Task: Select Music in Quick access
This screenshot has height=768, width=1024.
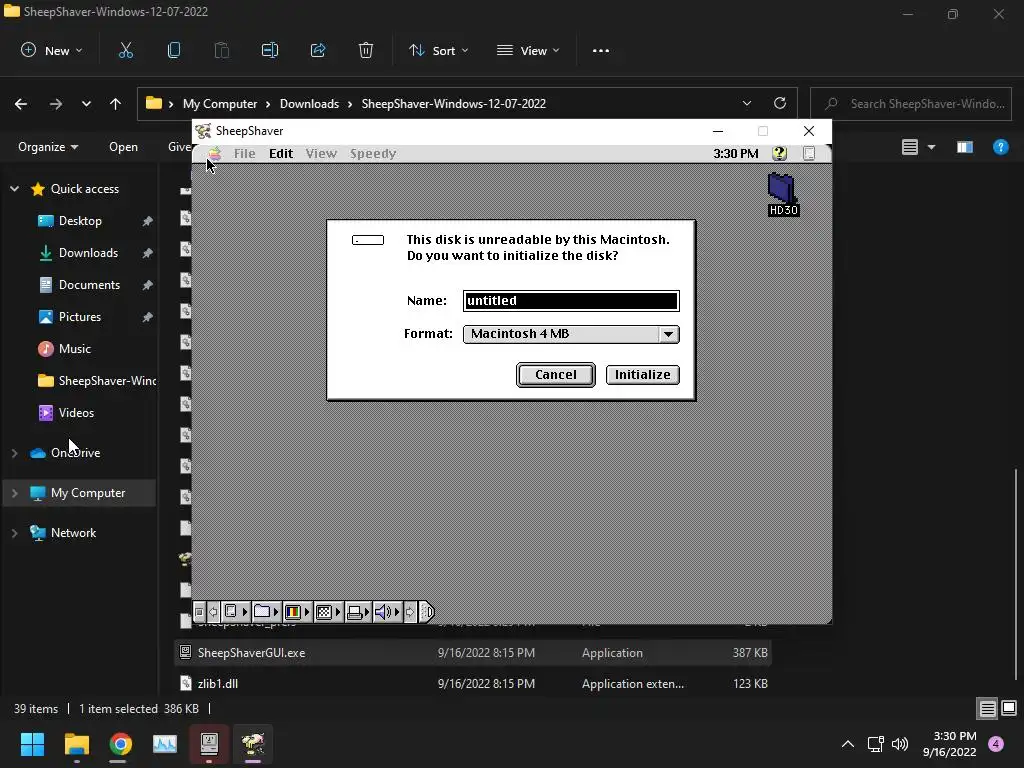Action: tap(74, 349)
